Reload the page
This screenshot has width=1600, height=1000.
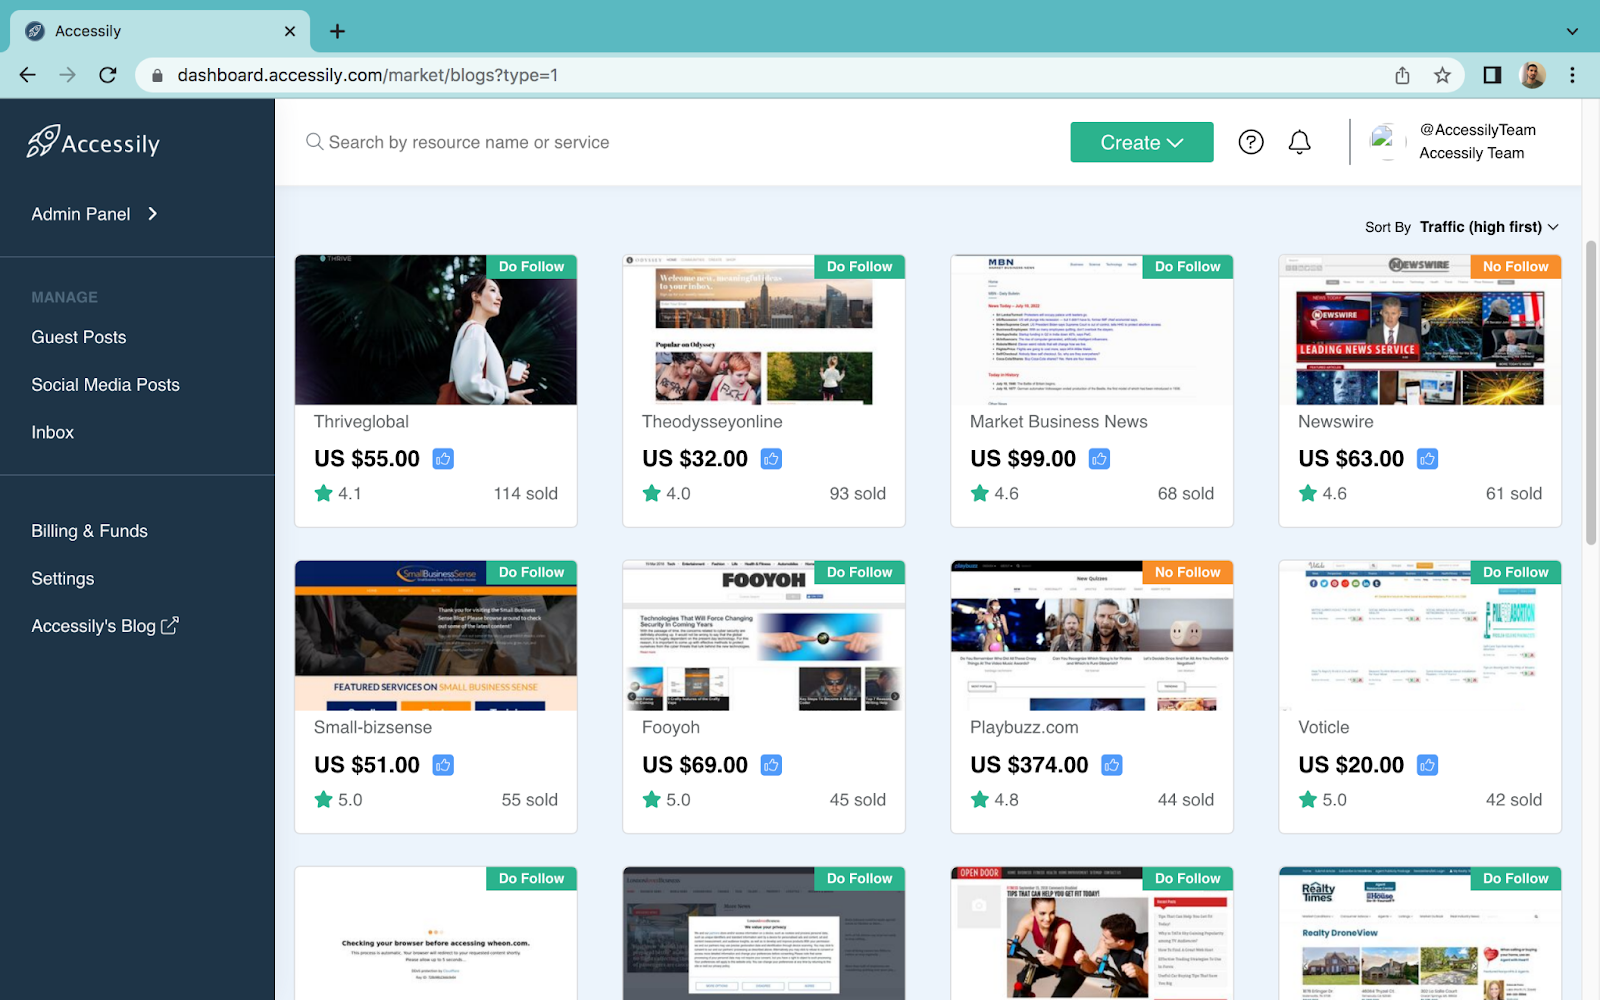(x=108, y=75)
